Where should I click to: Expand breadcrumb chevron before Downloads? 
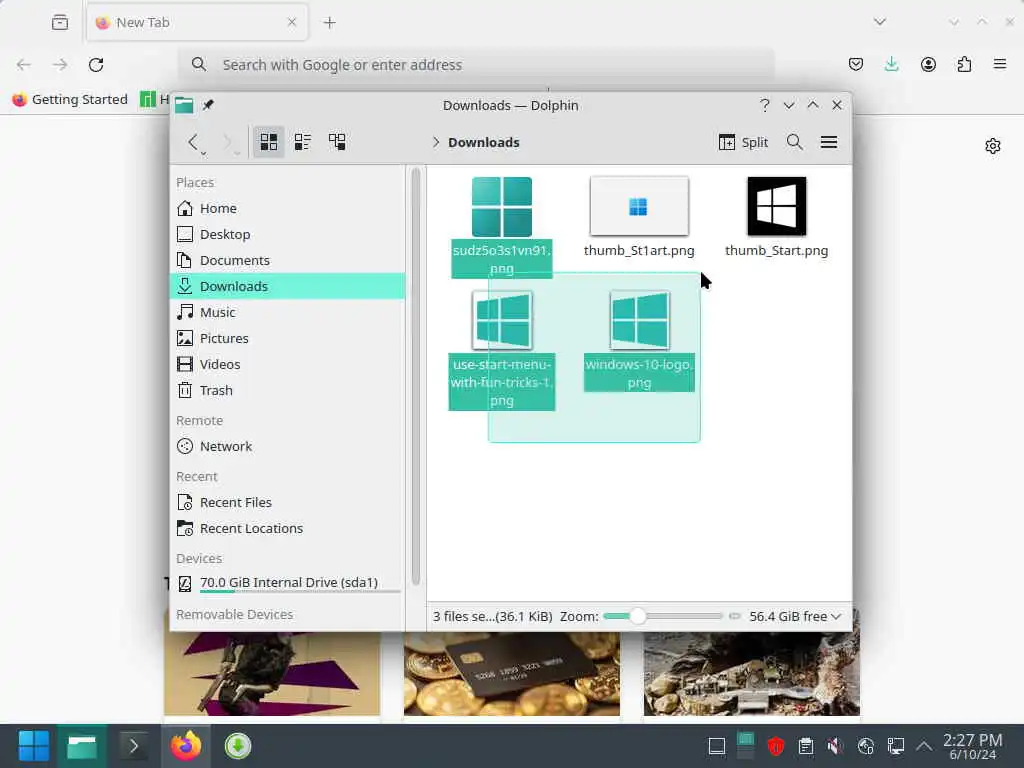436,142
